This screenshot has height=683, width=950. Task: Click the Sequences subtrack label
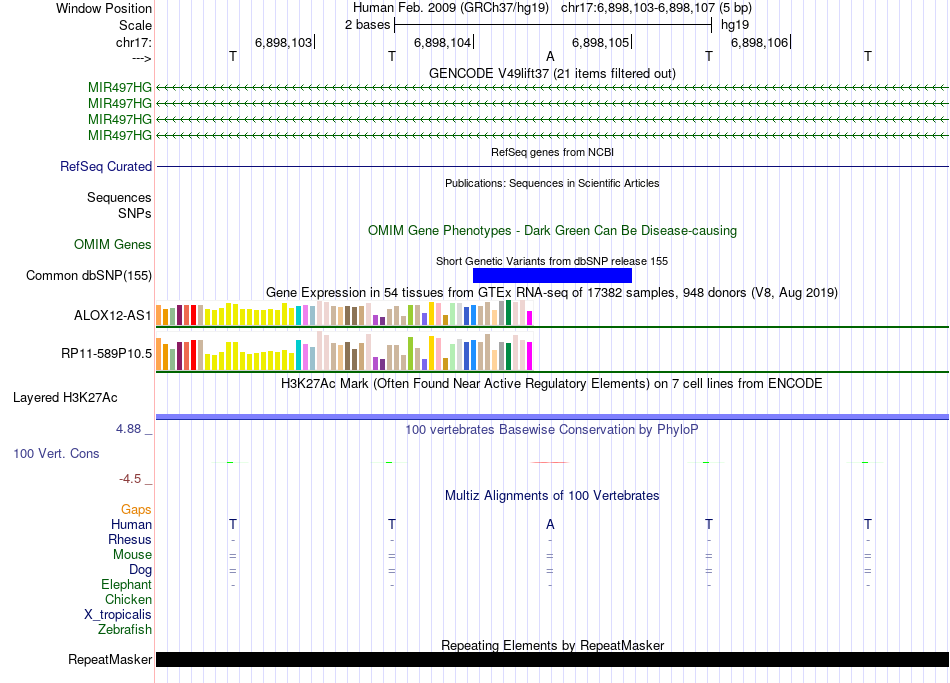[119, 198]
